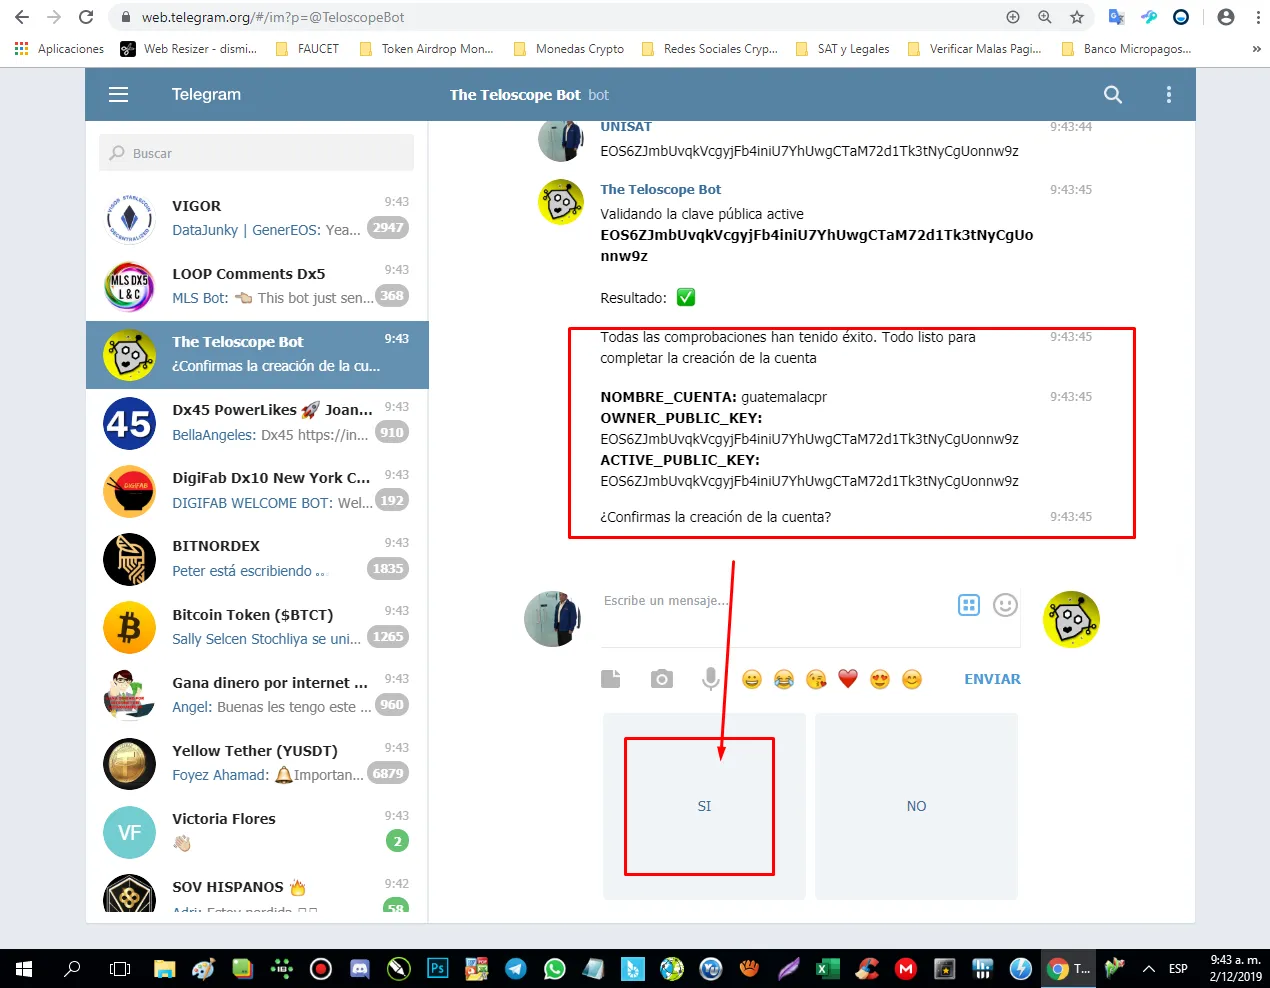Viewport: 1270px width, 988px height.
Task: Open Excel from the taskbar
Action: tap(828, 968)
